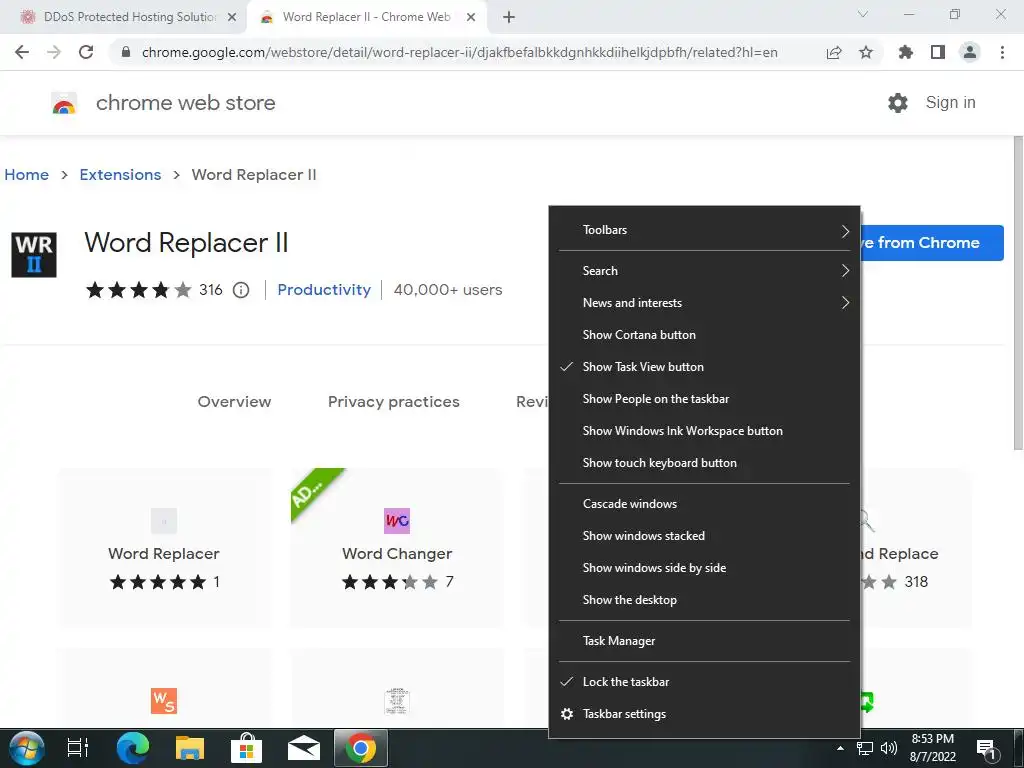Close the DDoS Protected Hosting tab
Screen dimensions: 1024x768
click(x=232, y=17)
